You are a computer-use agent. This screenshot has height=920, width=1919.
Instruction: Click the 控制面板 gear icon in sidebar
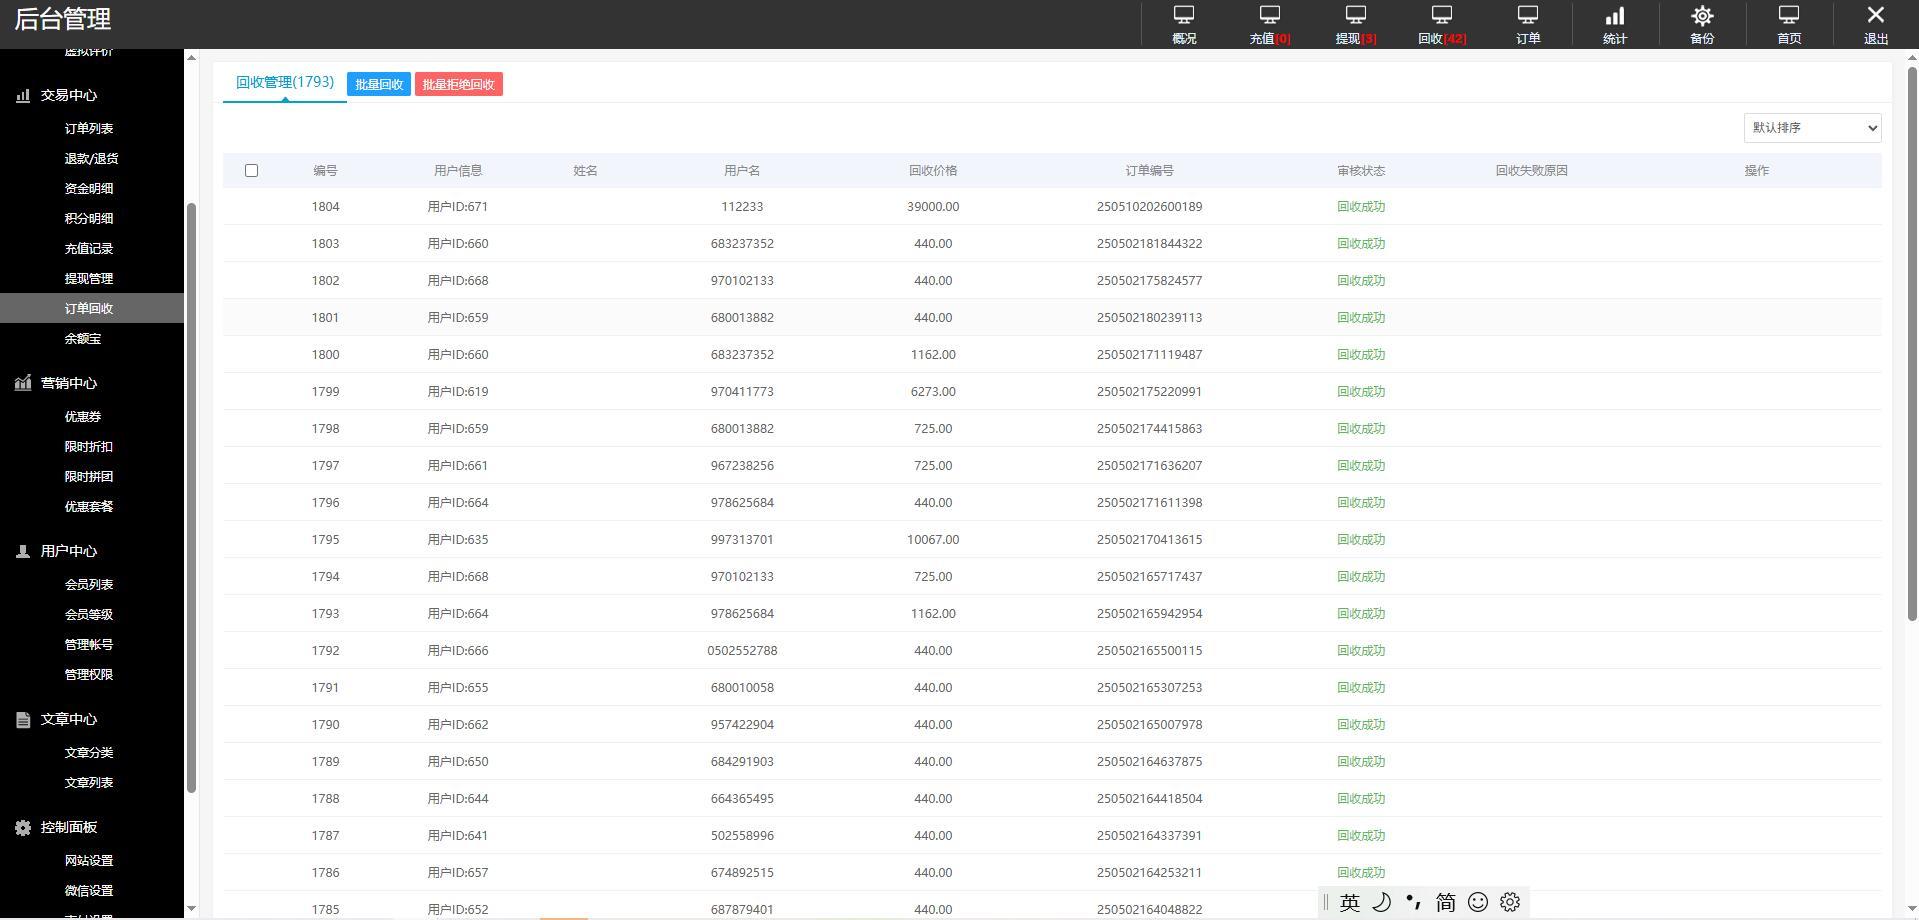coord(23,827)
